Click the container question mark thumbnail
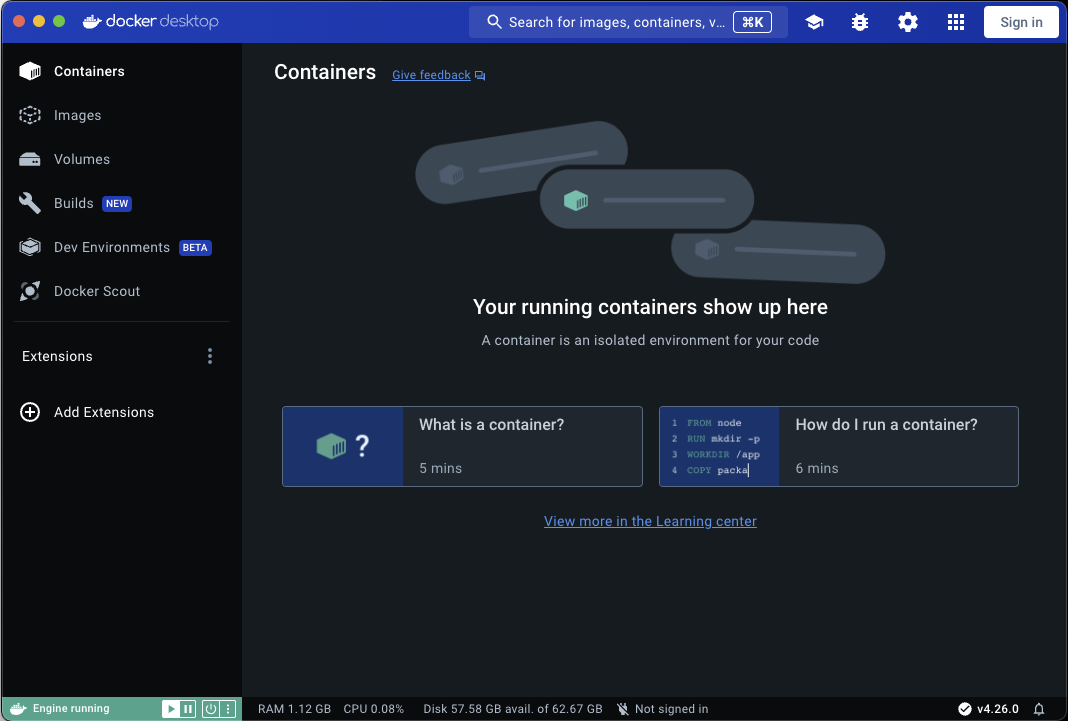 coord(343,447)
